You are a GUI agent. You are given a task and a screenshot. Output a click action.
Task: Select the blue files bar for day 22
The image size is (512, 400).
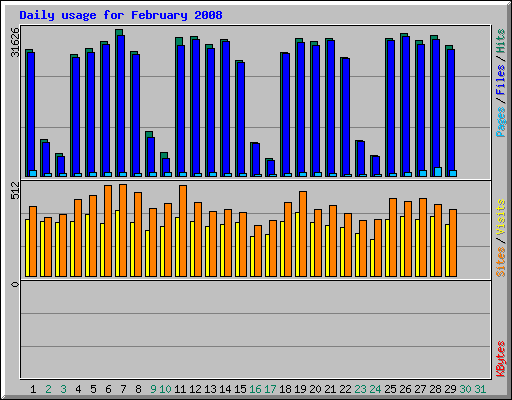click(x=346, y=116)
